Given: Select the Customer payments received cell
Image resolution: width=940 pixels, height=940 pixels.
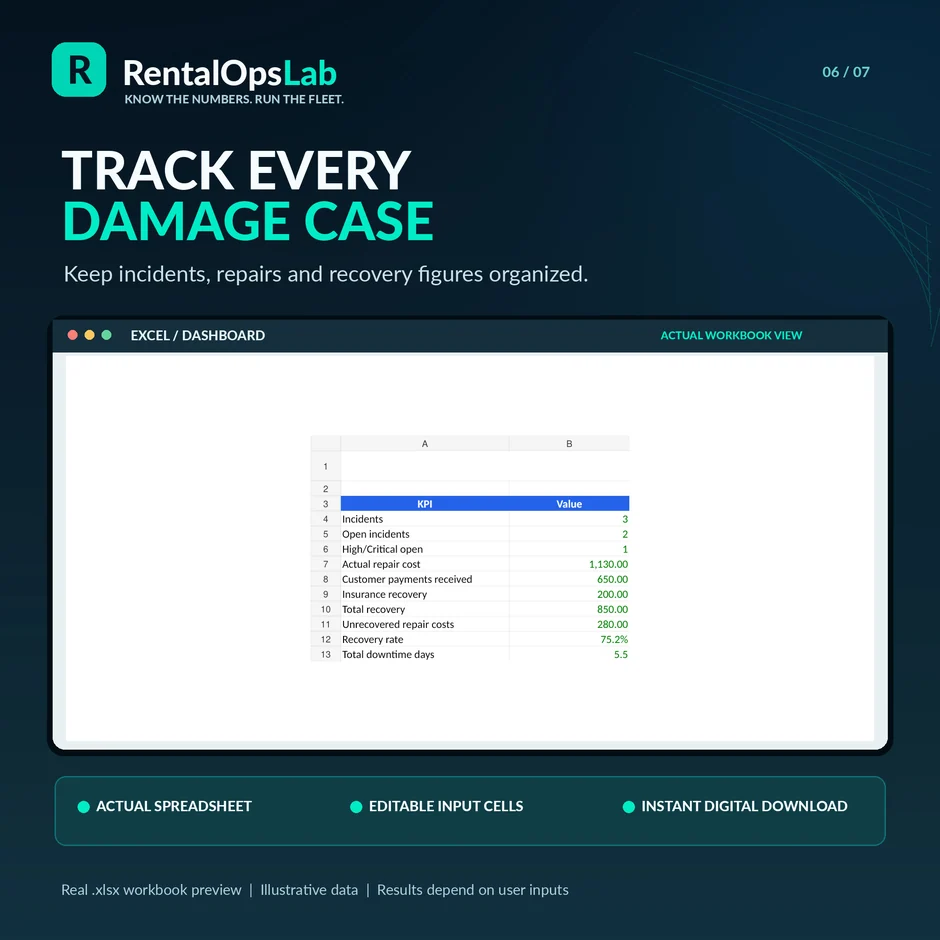Looking at the screenshot, I should pyautogui.click(x=424, y=579).
